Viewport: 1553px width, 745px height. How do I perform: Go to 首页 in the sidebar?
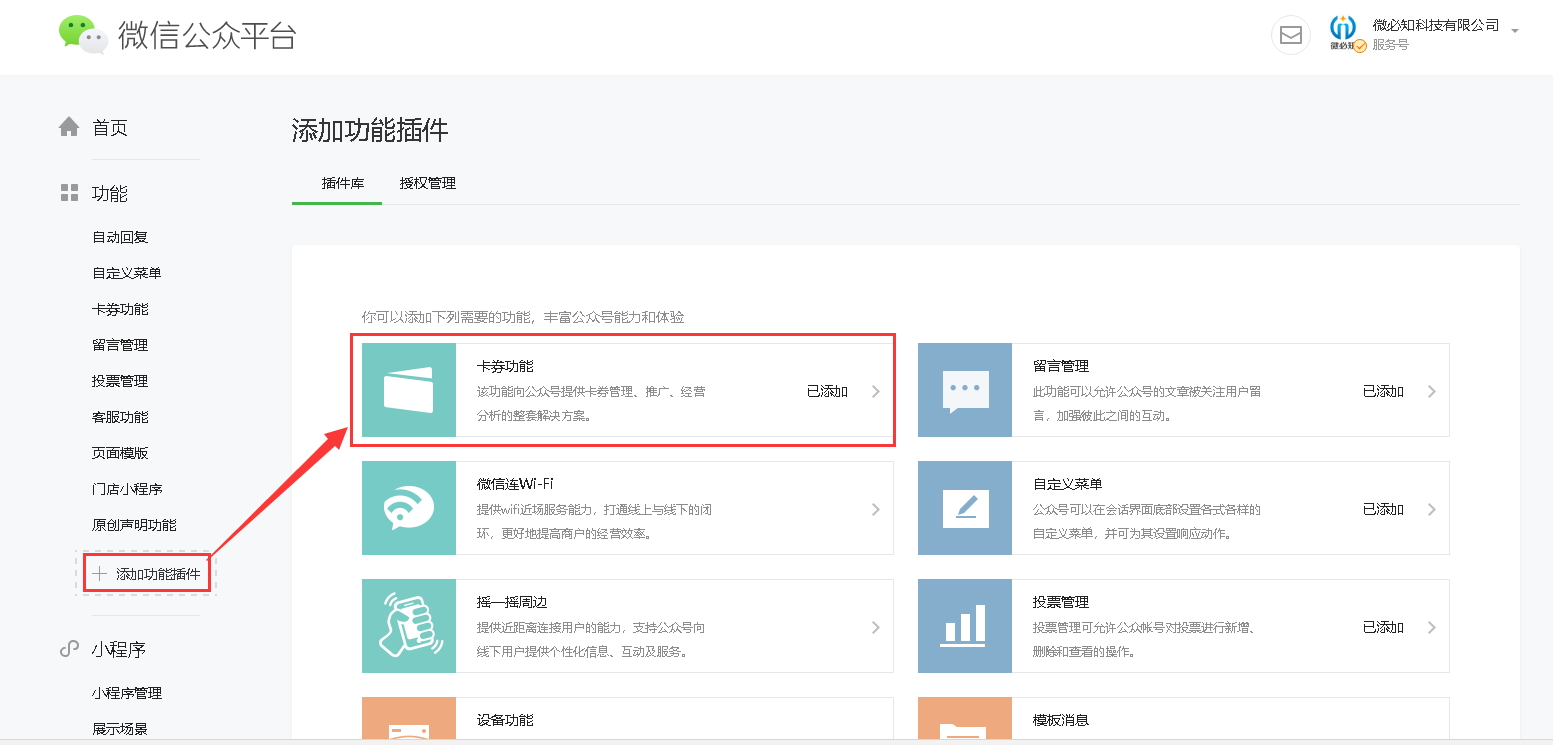110,128
